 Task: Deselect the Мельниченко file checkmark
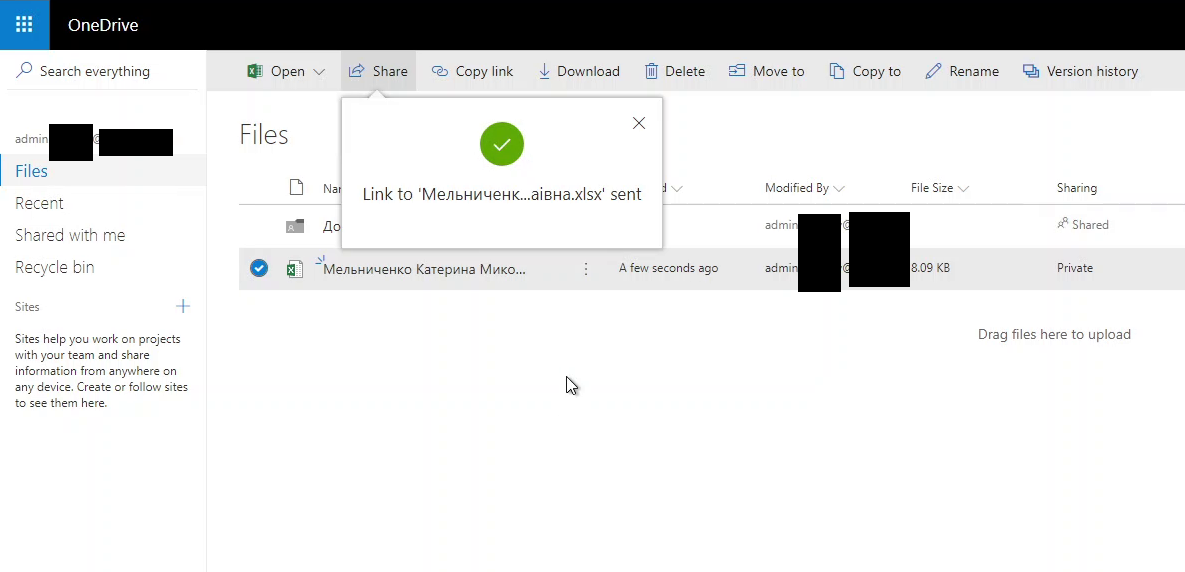258,267
